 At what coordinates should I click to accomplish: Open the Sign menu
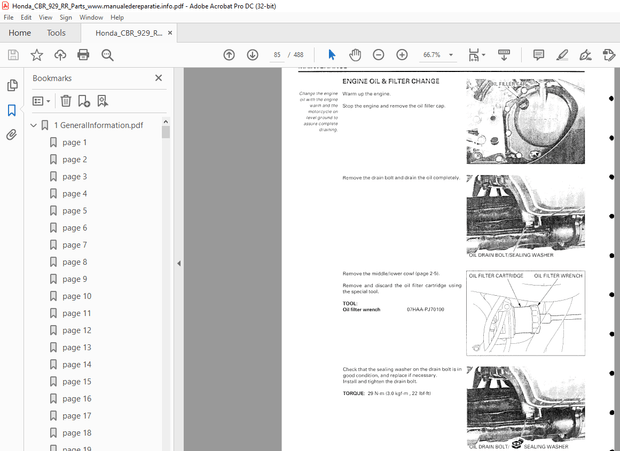tap(66, 17)
